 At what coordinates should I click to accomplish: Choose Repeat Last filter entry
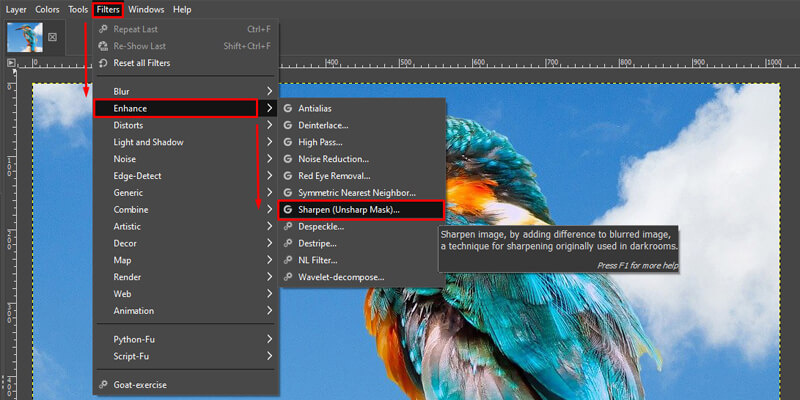point(186,30)
